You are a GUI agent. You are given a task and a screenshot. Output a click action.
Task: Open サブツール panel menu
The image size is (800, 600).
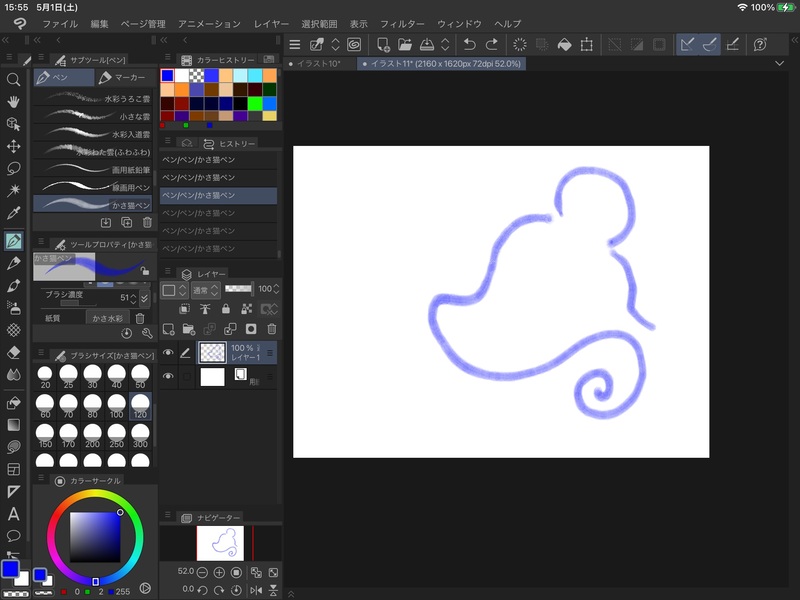(x=41, y=58)
